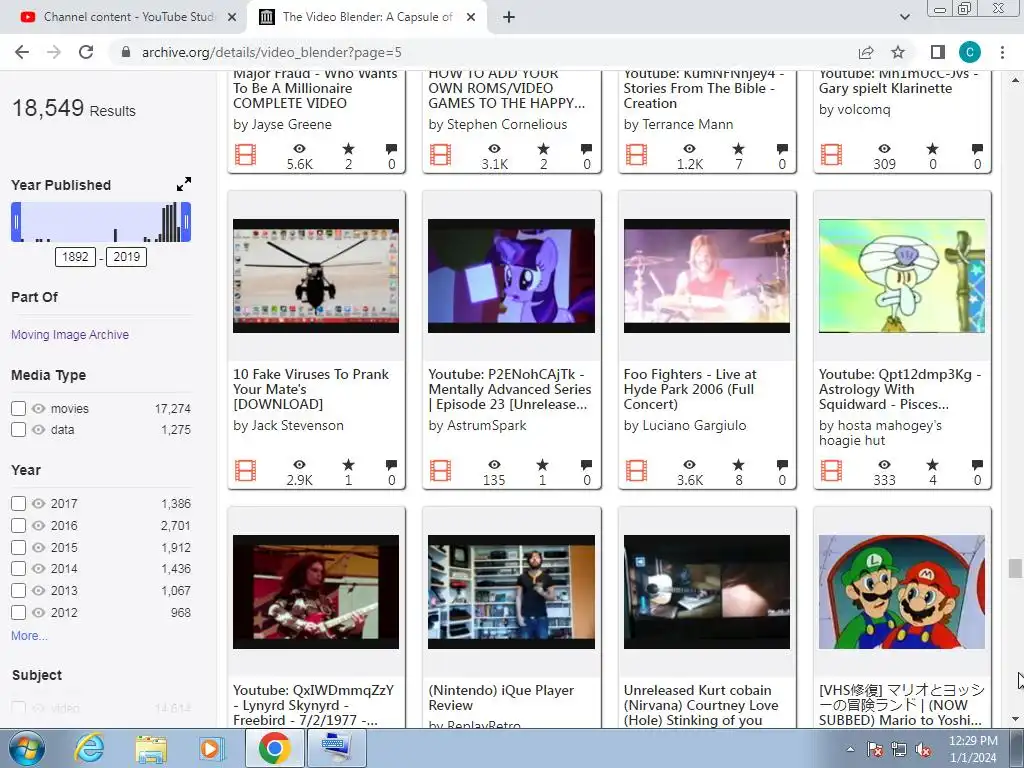Click favorites star on Stories From The Bible card
This screenshot has width=1024, height=768.
coord(738,149)
